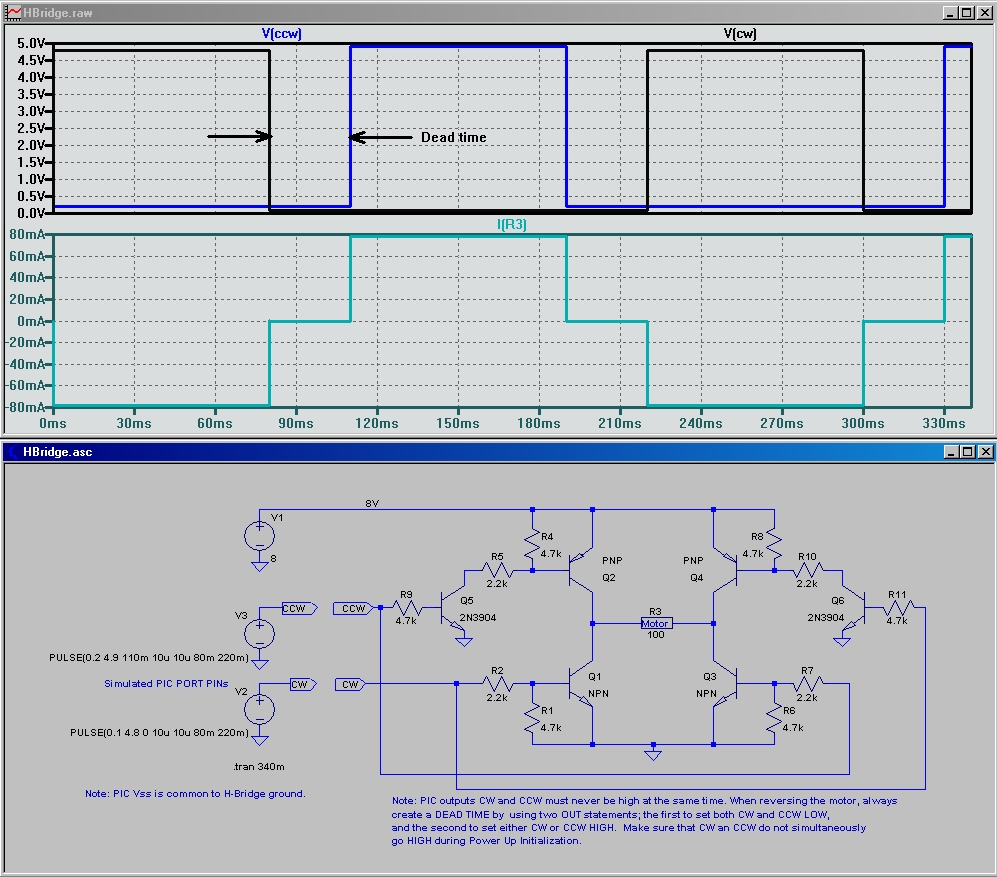Select resistor R5 symbol

[497, 570]
